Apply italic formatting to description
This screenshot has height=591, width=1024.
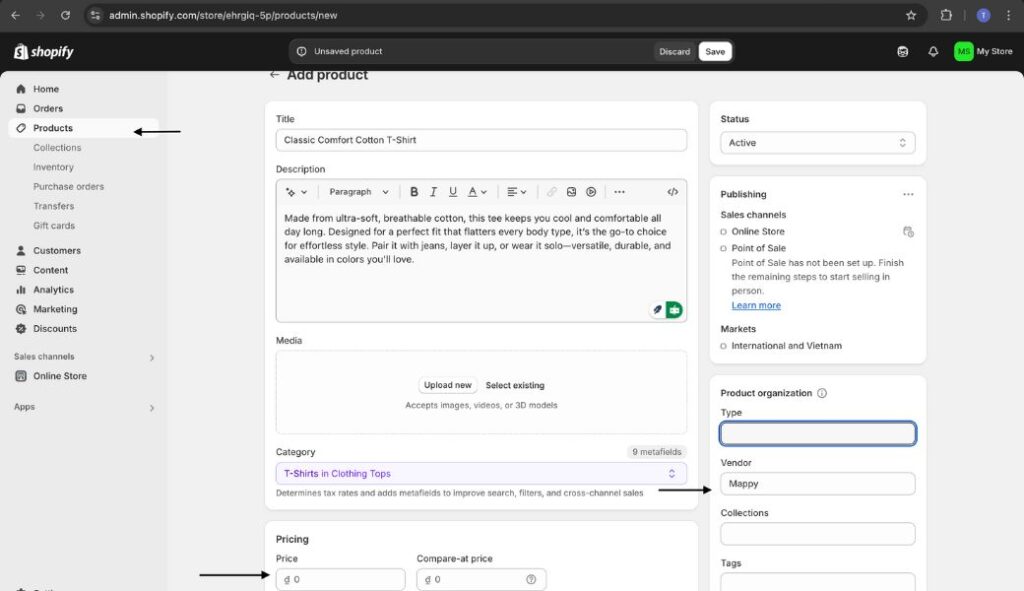click(433, 192)
